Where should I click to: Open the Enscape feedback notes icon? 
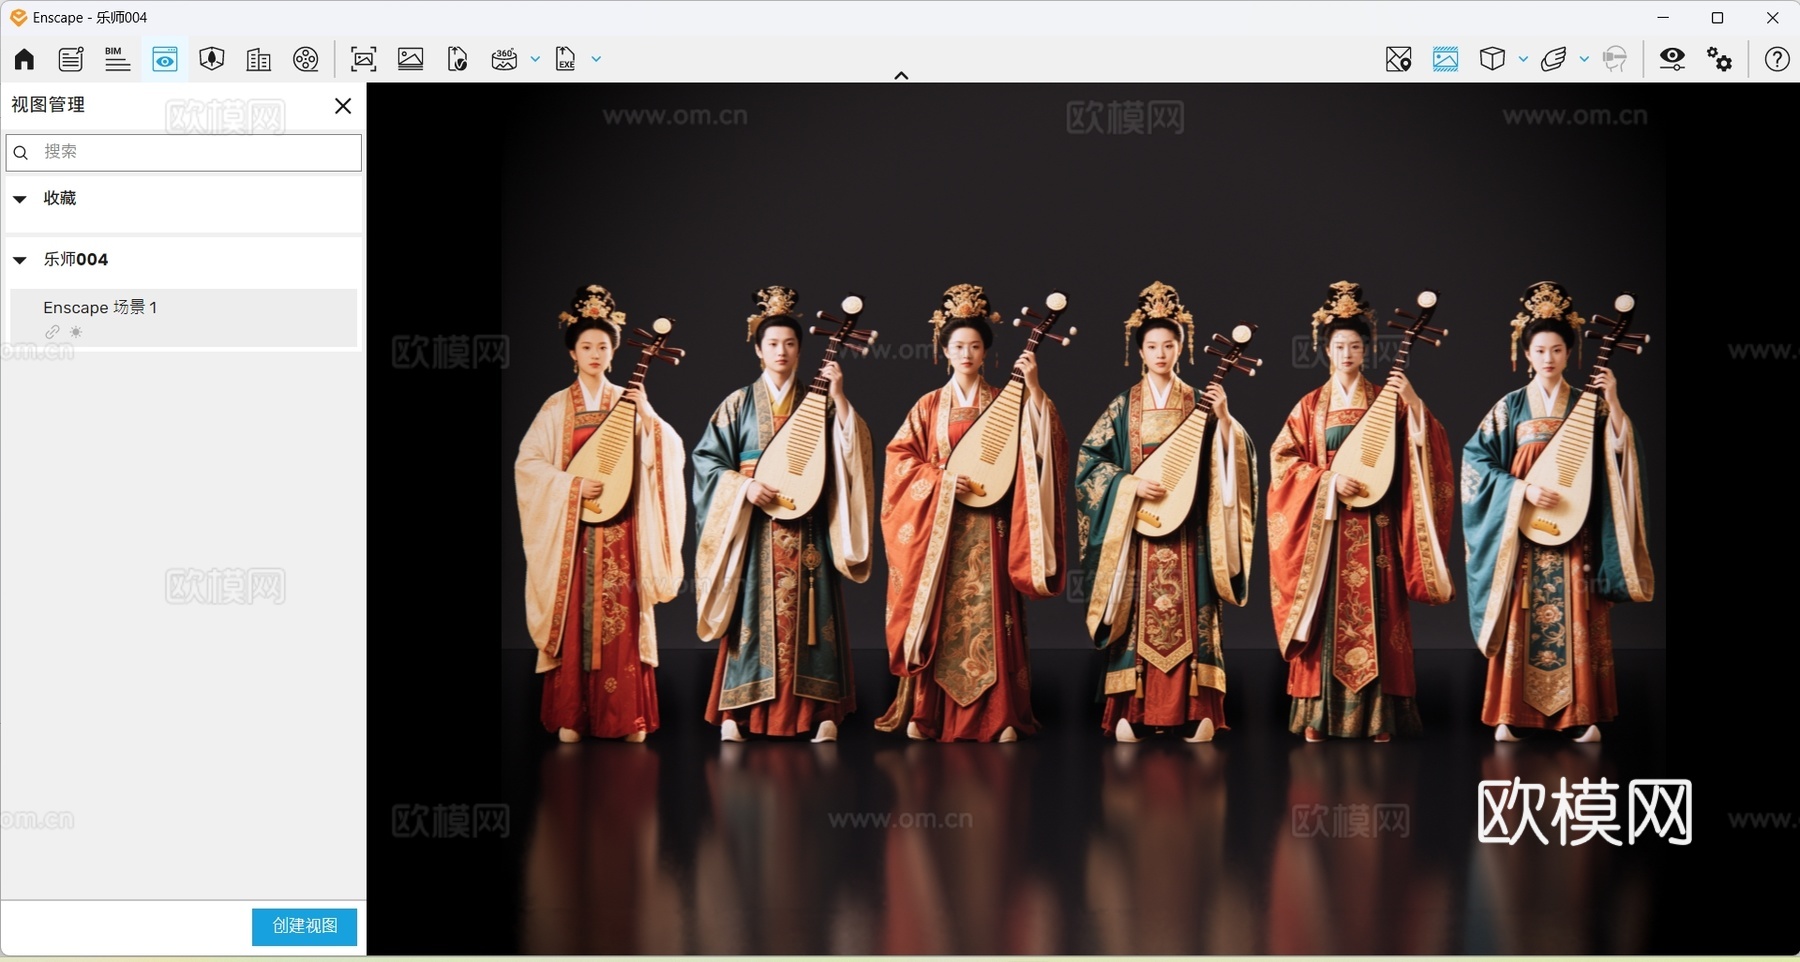tap(71, 59)
